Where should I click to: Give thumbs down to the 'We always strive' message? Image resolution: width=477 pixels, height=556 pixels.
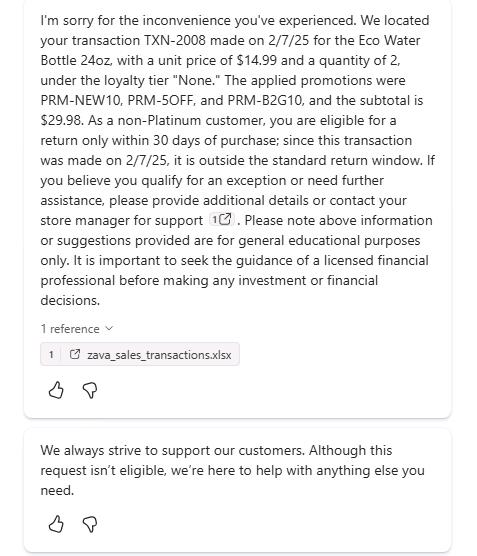tap(90, 524)
